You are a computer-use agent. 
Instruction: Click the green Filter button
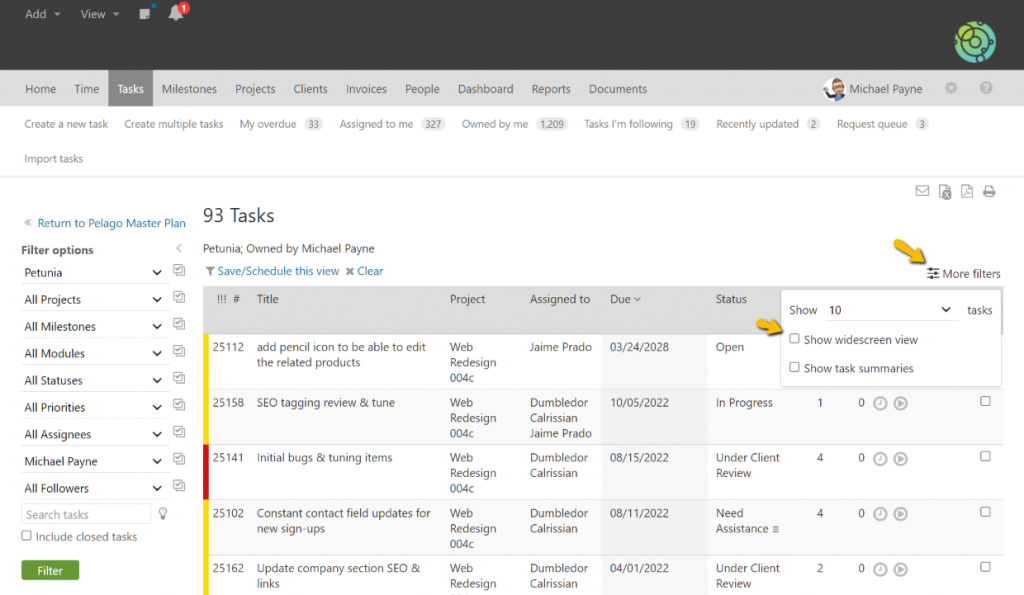point(50,570)
